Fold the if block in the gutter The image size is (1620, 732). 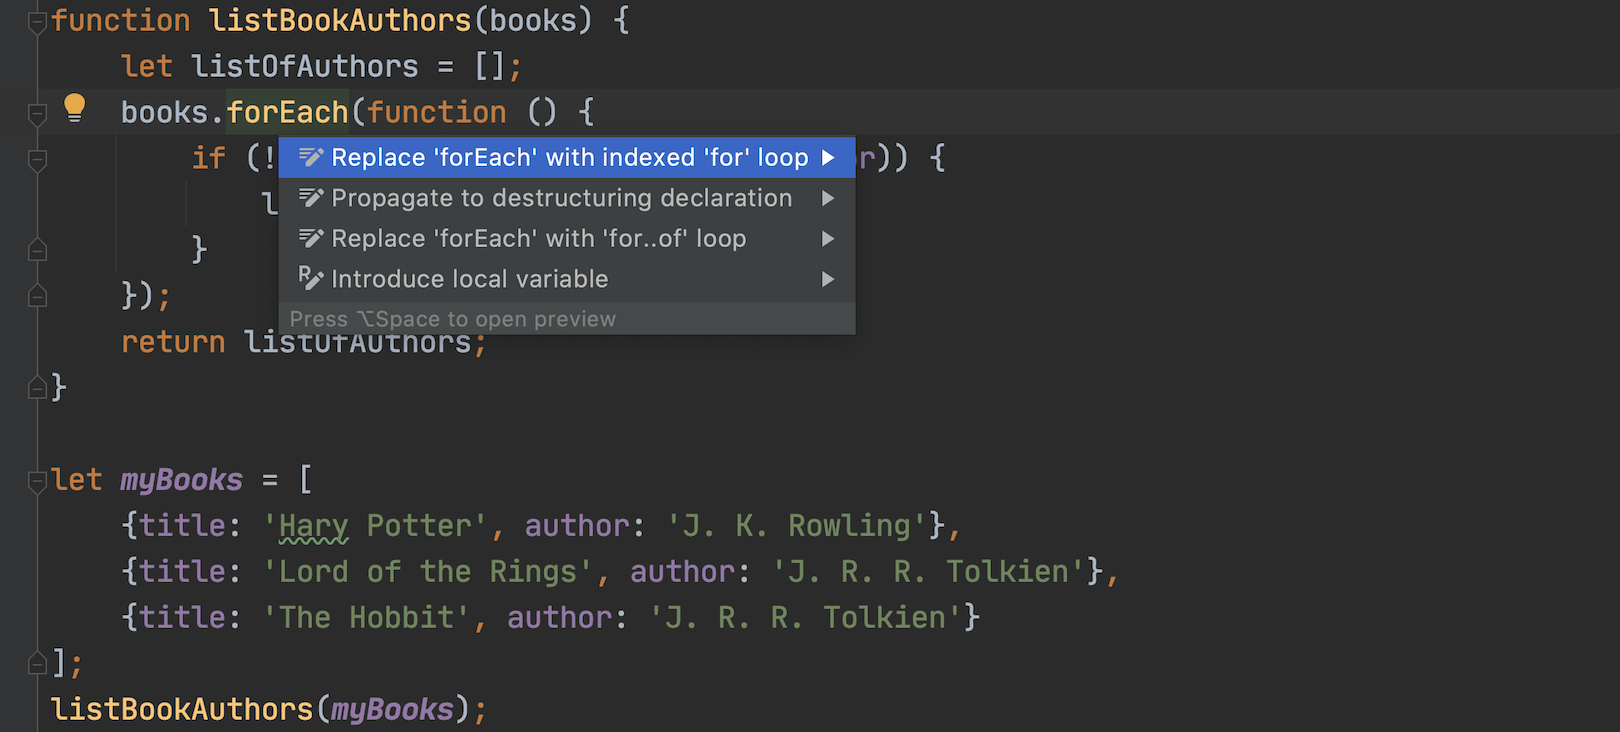click(x=37, y=160)
